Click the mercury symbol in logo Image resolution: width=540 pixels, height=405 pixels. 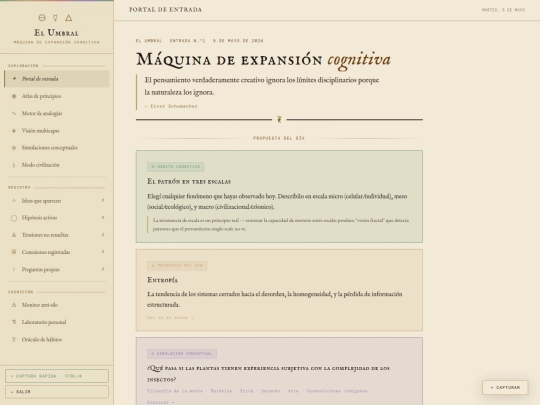pos(55,18)
